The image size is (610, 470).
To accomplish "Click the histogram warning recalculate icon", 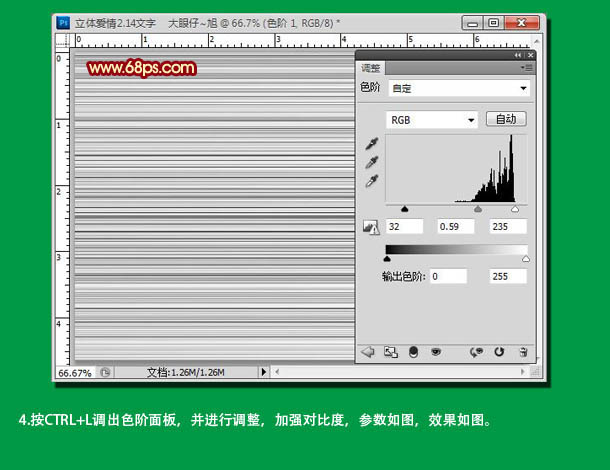I will [371, 227].
